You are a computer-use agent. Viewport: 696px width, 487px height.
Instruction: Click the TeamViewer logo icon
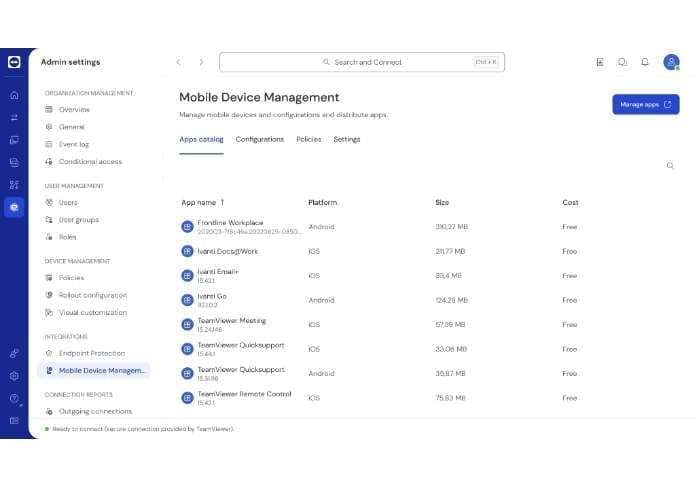point(14,62)
